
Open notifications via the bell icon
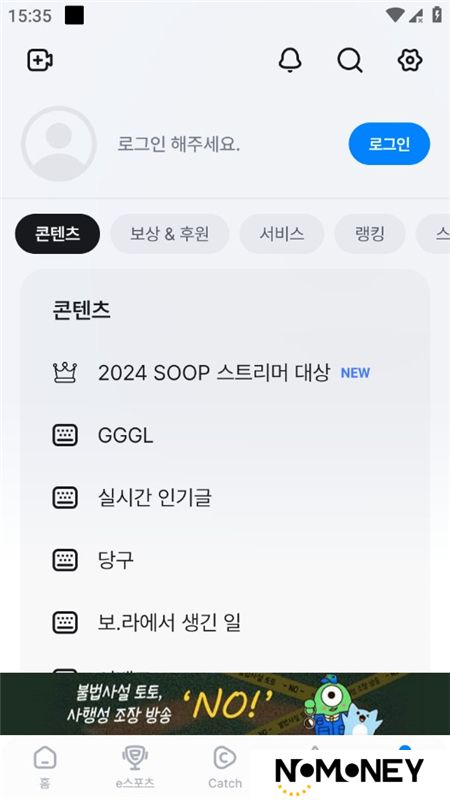pos(290,60)
